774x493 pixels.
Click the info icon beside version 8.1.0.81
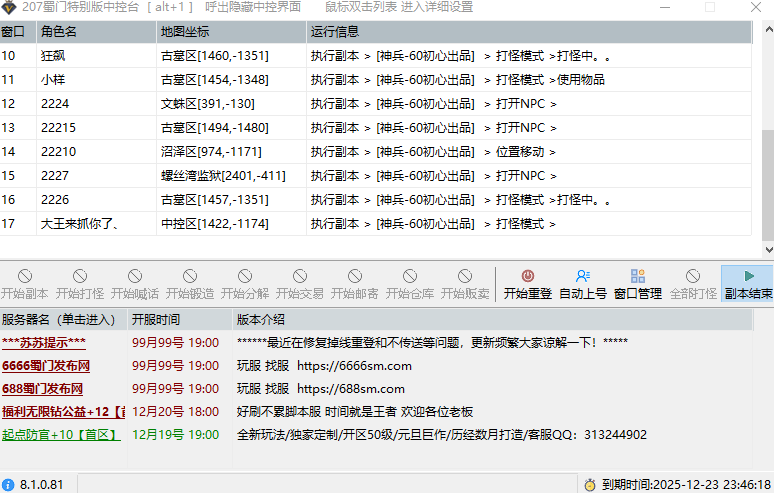point(9,484)
